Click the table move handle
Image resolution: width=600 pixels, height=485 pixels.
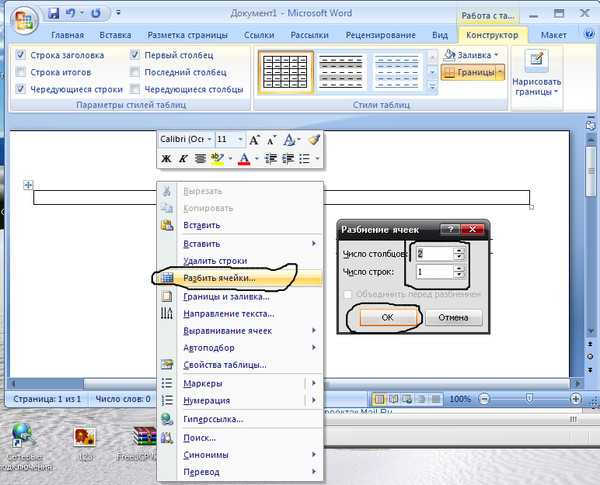28,185
